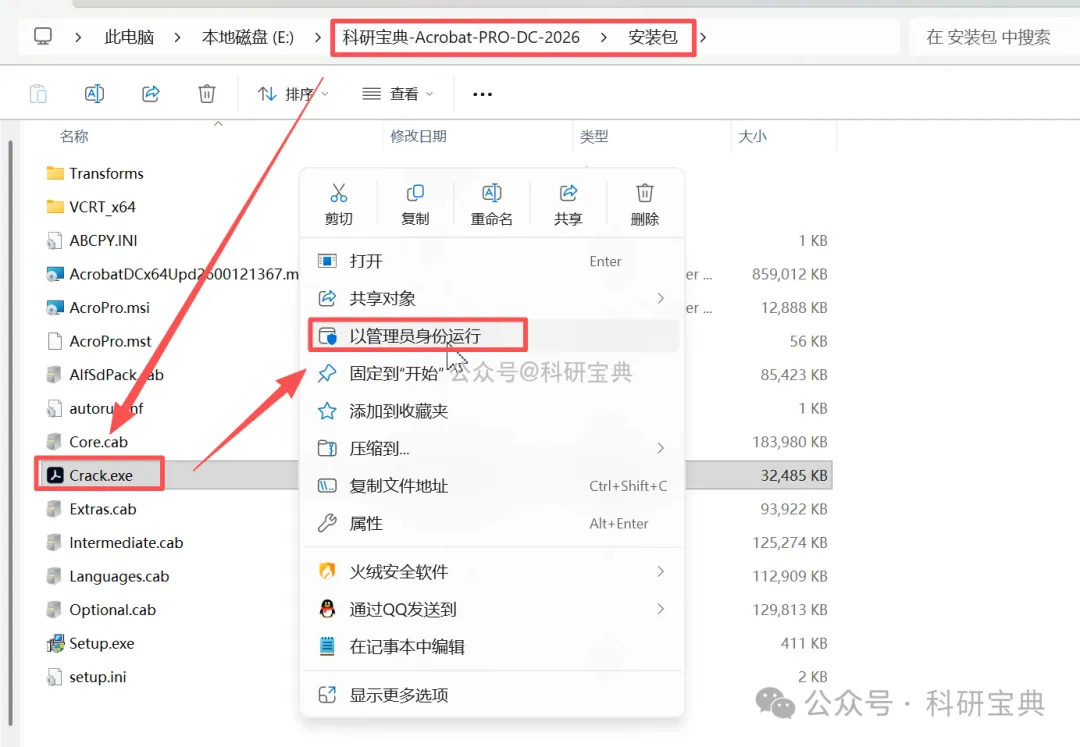1080x747 pixels.
Task: Sort by the 修改日期 column header
Action: point(418,136)
